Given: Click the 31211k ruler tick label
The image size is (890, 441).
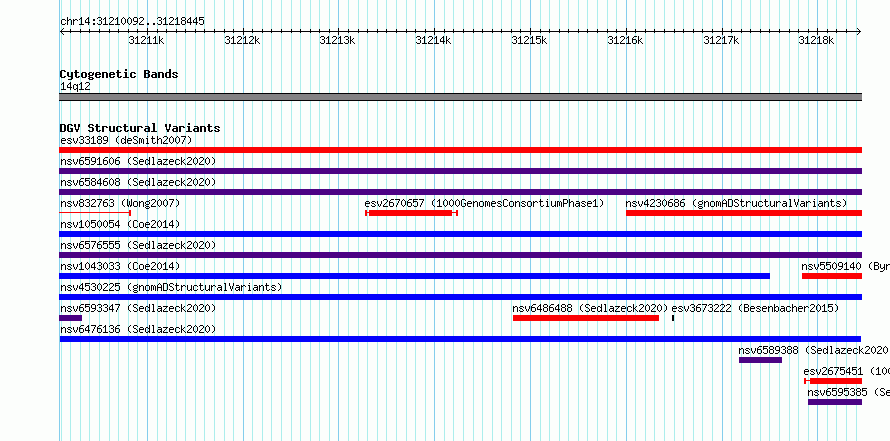Looking at the screenshot, I should coord(146,40).
